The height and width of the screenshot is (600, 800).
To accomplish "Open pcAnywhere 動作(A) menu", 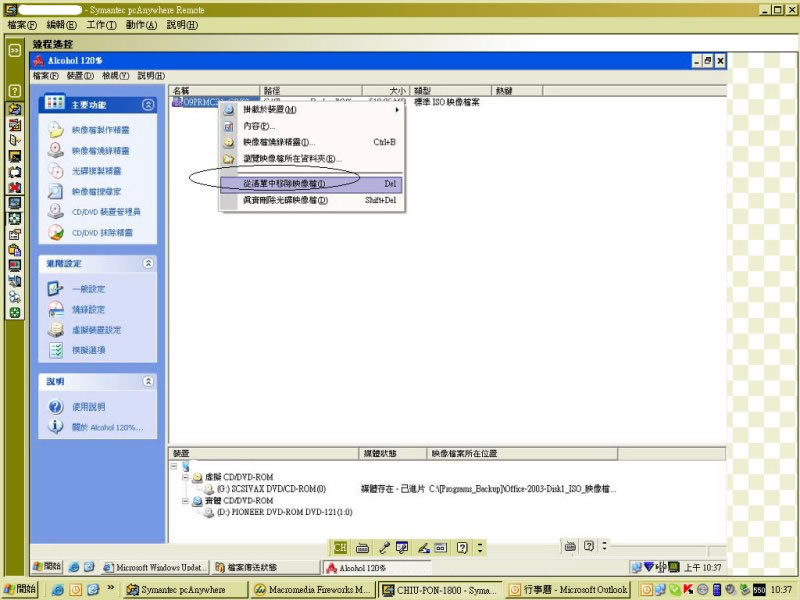I will coord(141,24).
